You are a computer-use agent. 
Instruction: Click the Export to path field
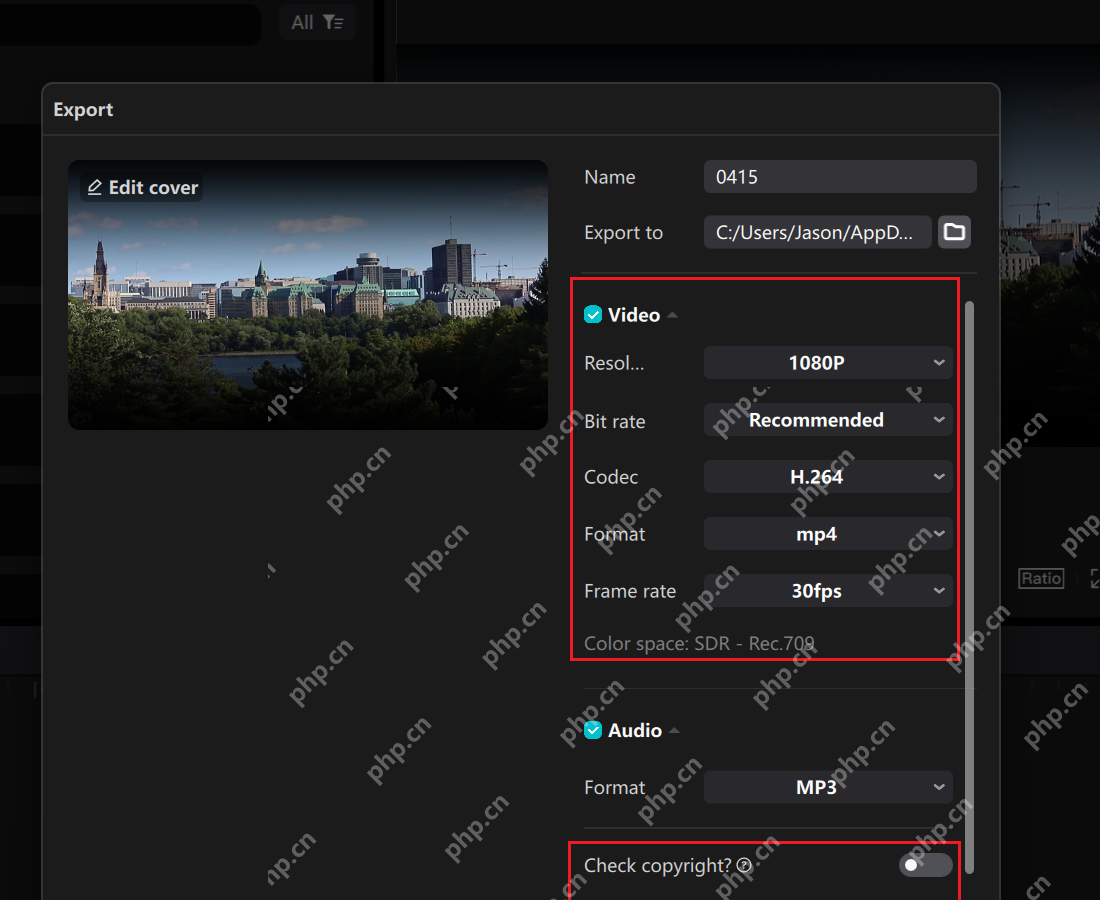point(817,232)
